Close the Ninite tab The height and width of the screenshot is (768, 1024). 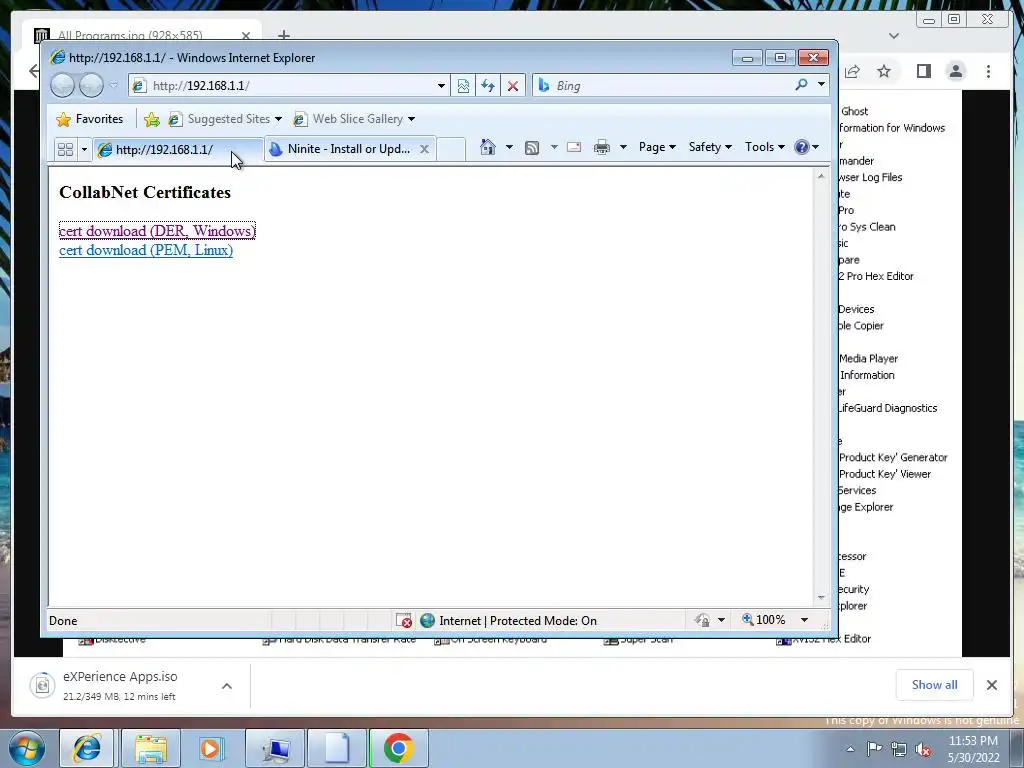424,149
